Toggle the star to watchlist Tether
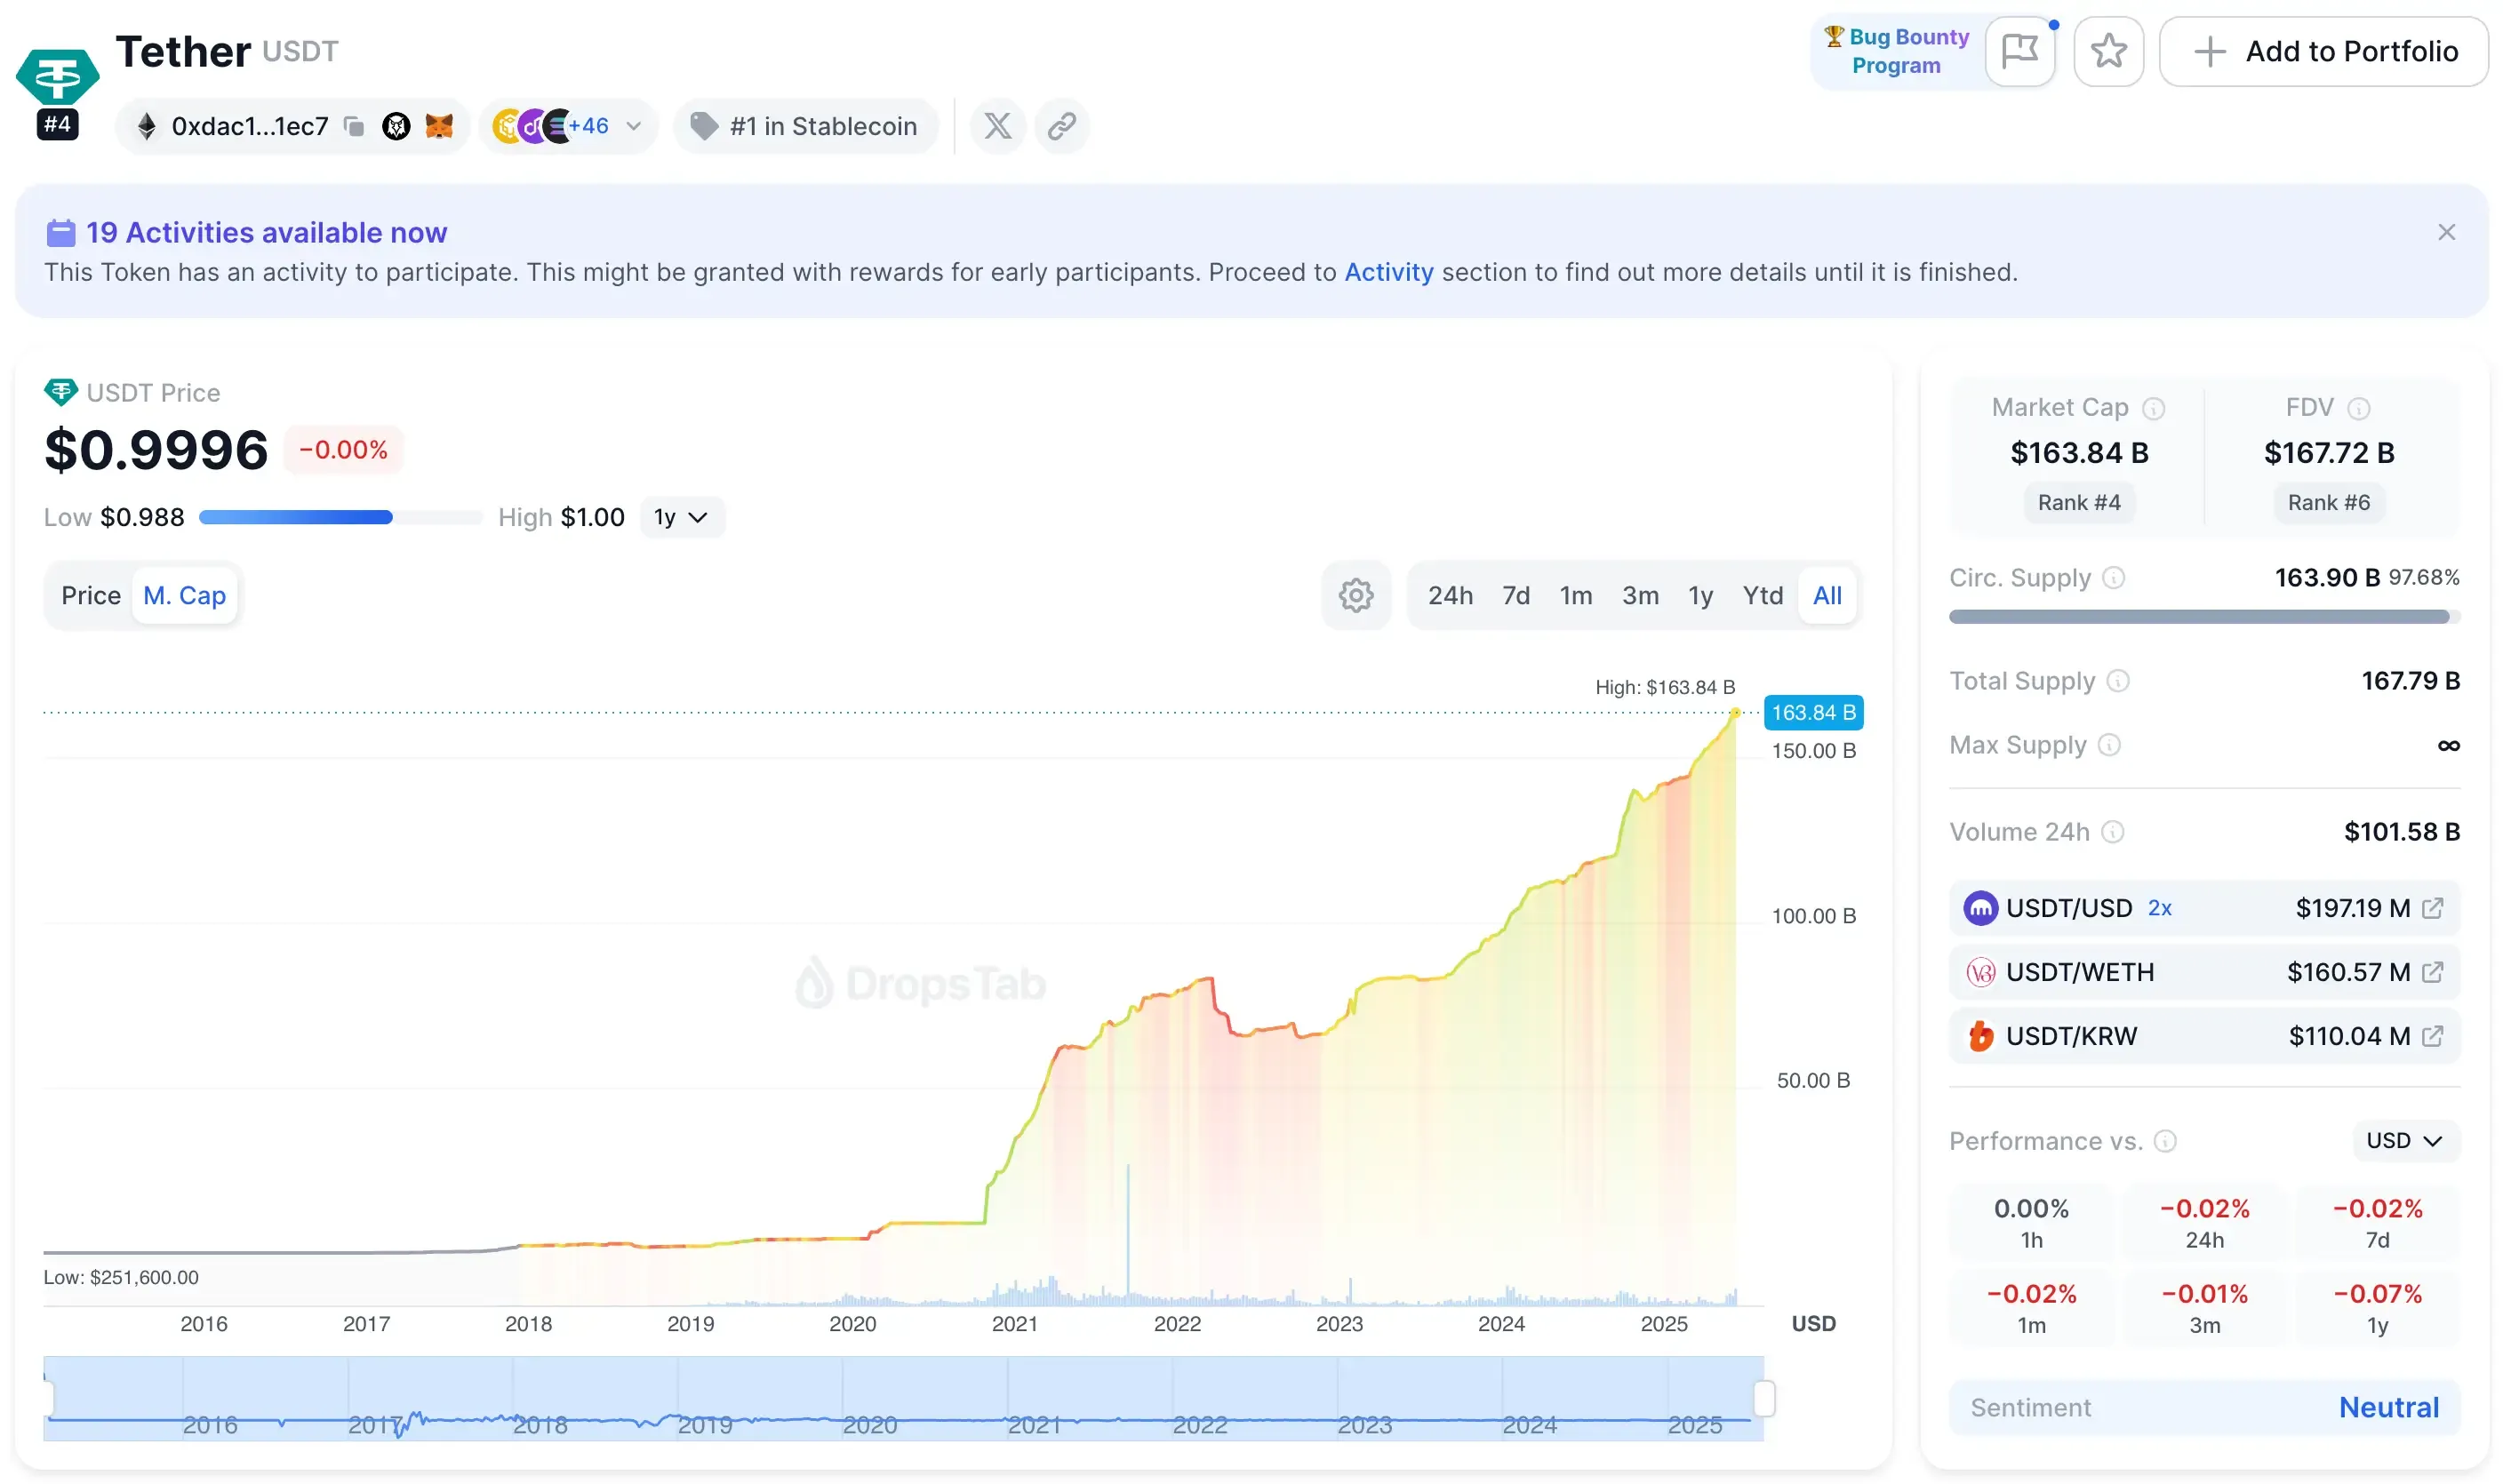This screenshot has height=1484, width=2503. [x=2109, y=51]
